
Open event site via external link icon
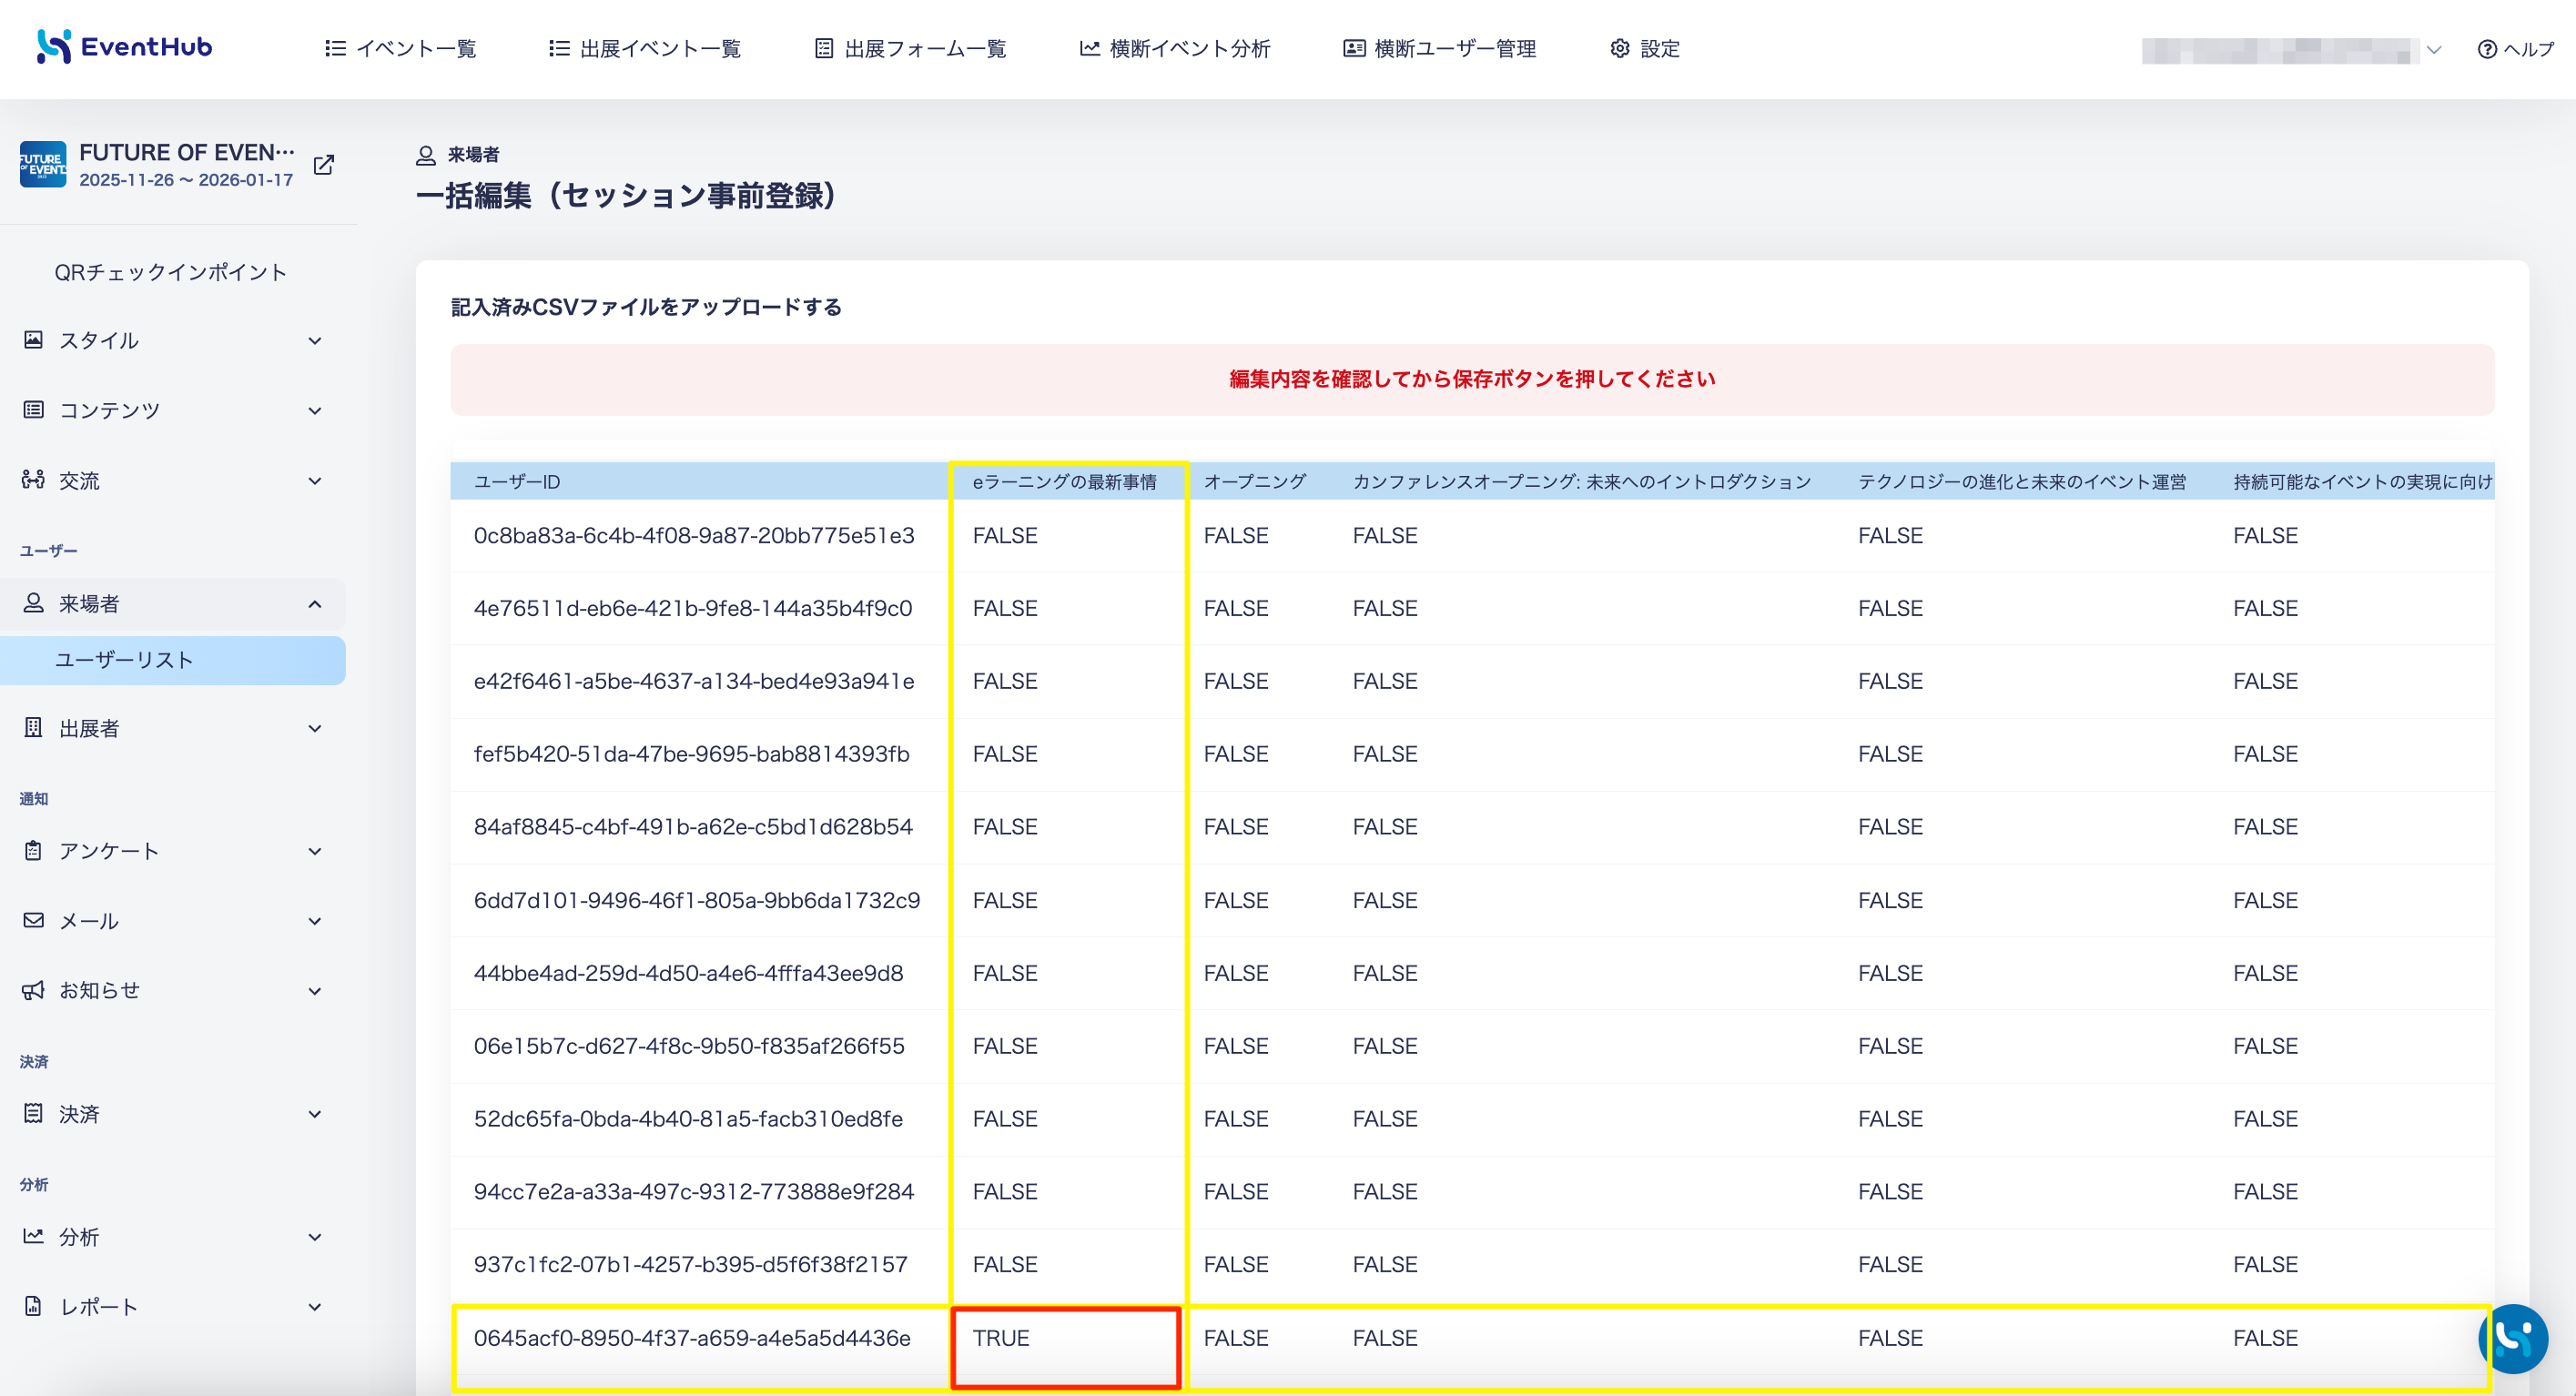pos(323,165)
